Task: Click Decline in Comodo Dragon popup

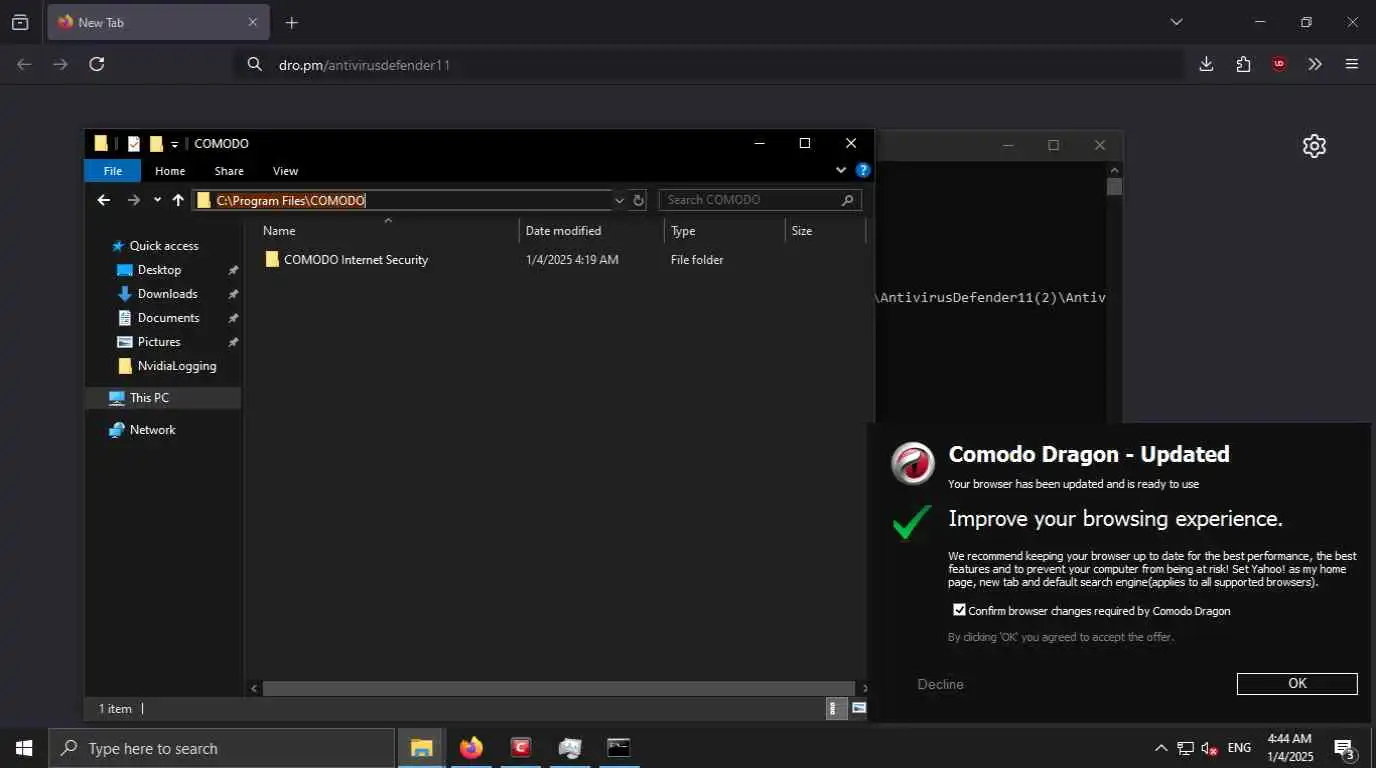Action: (x=940, y=684)
